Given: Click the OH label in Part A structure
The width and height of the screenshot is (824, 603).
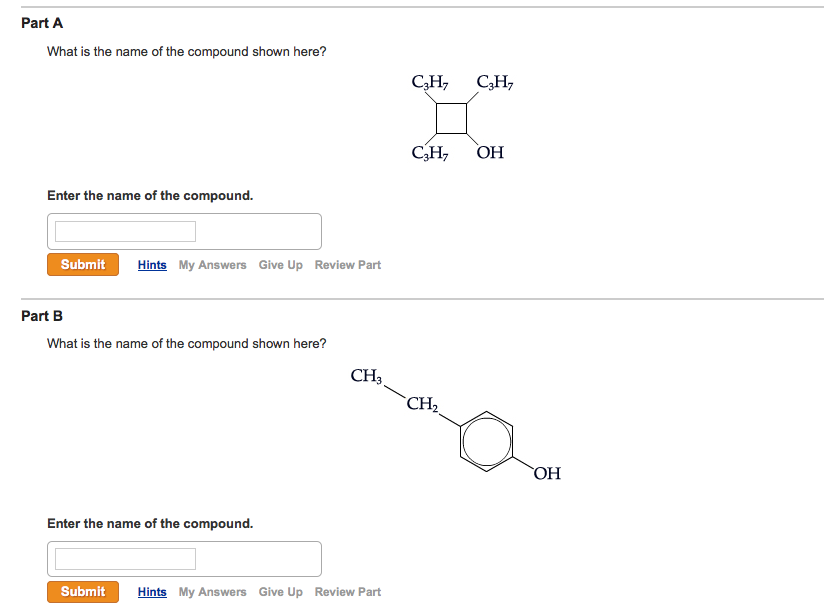Looking at the screenshot, I should point(490,151).
